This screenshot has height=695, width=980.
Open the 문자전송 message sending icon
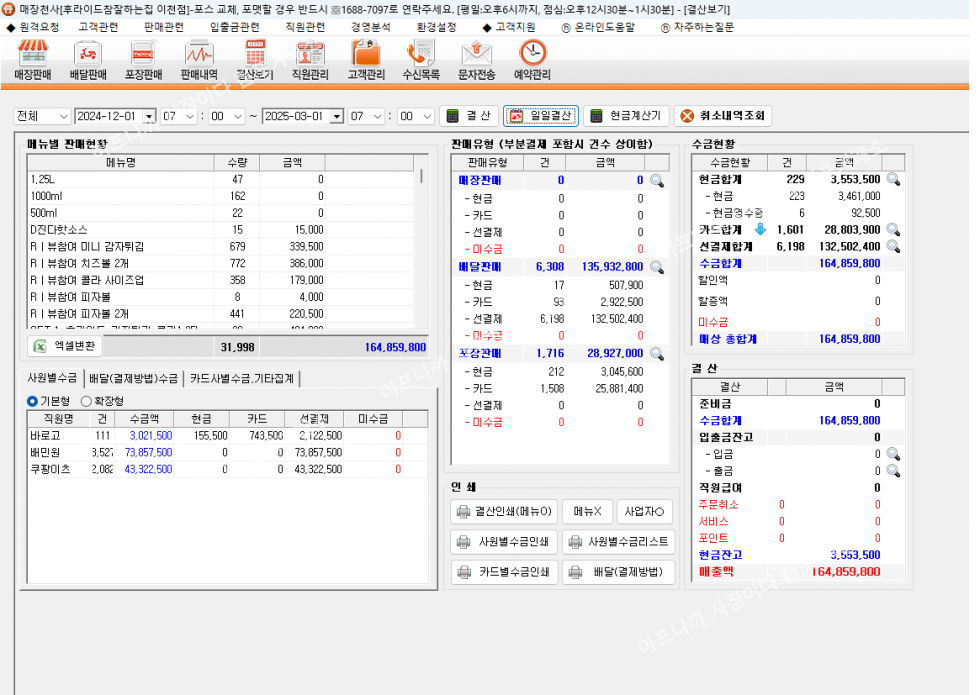477,60
